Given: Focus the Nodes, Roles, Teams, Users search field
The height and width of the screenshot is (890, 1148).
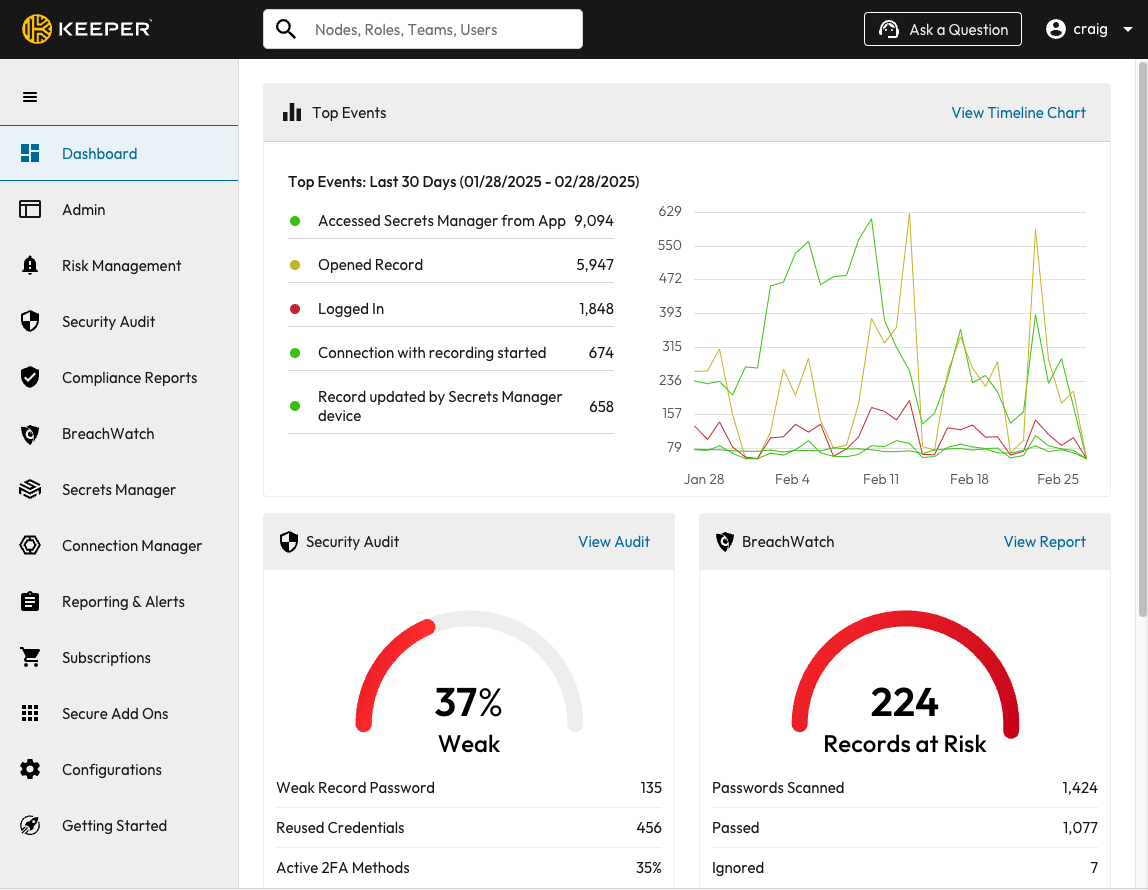Looking at the screenshot, I should 440,30.
